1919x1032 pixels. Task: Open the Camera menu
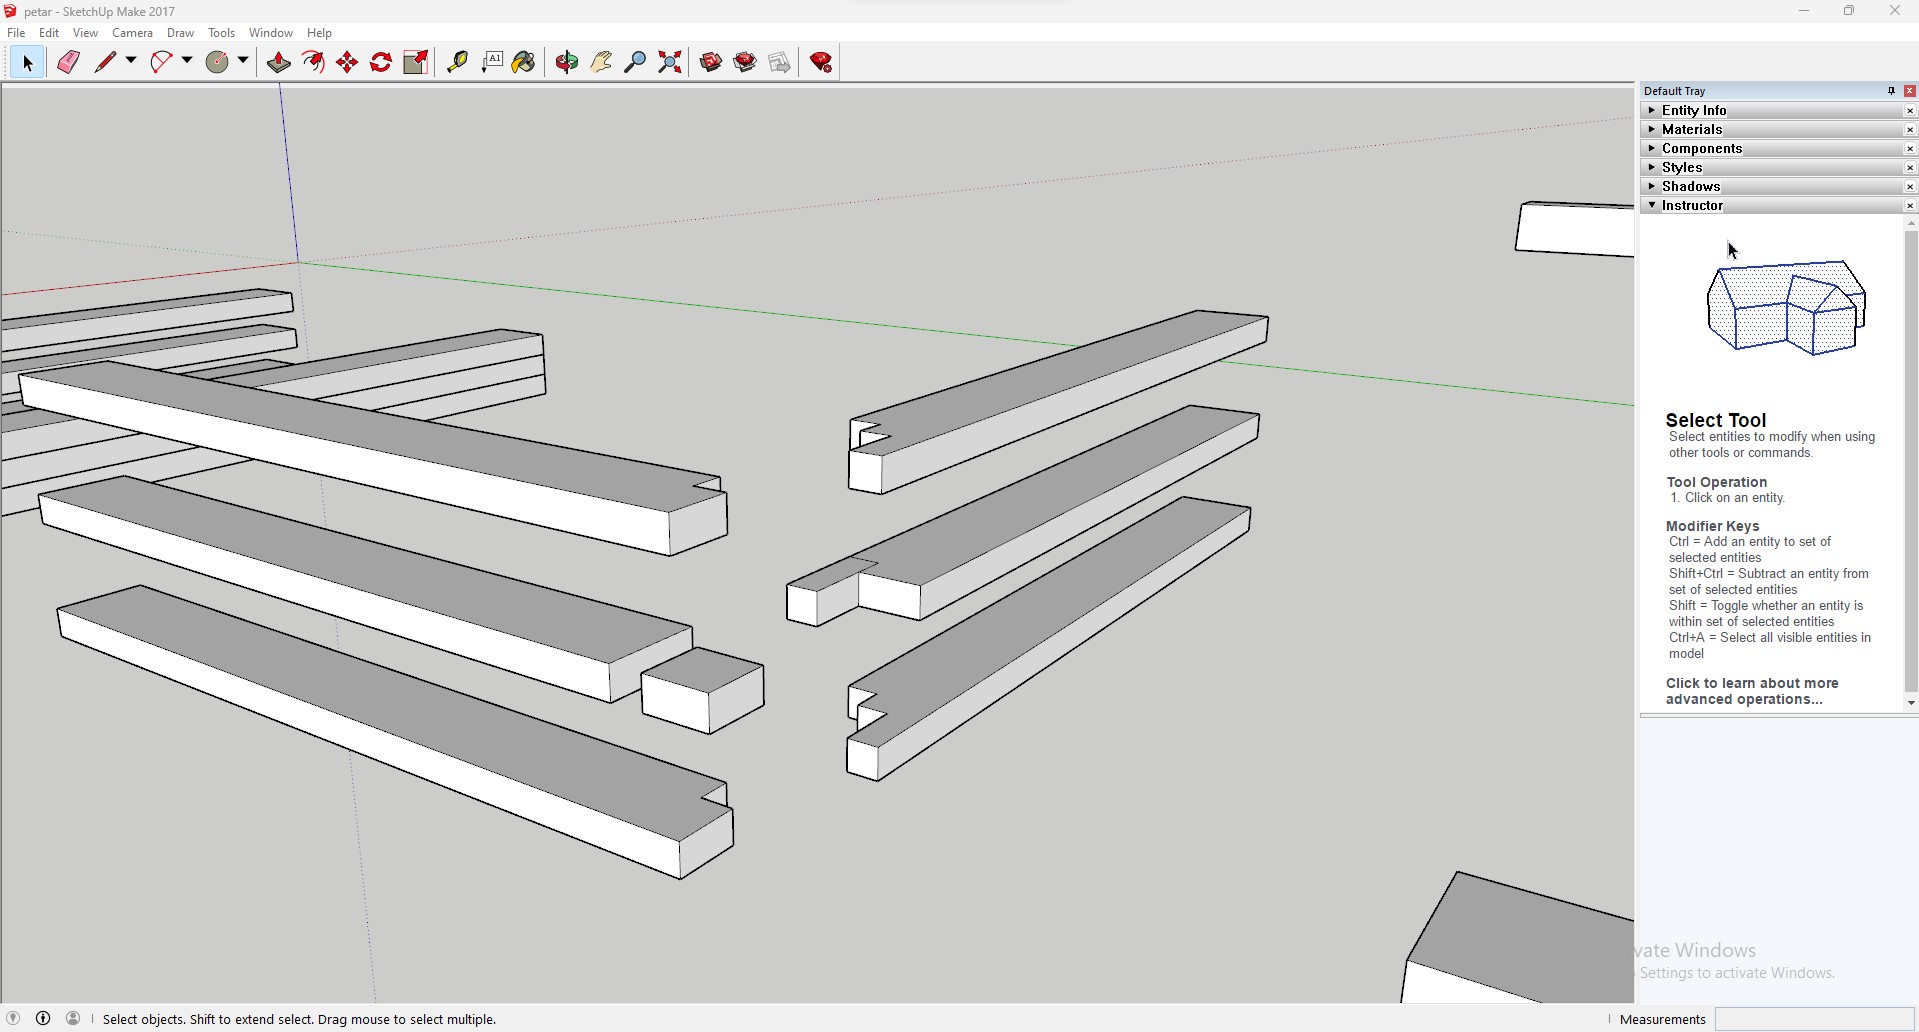pos(133,33)
